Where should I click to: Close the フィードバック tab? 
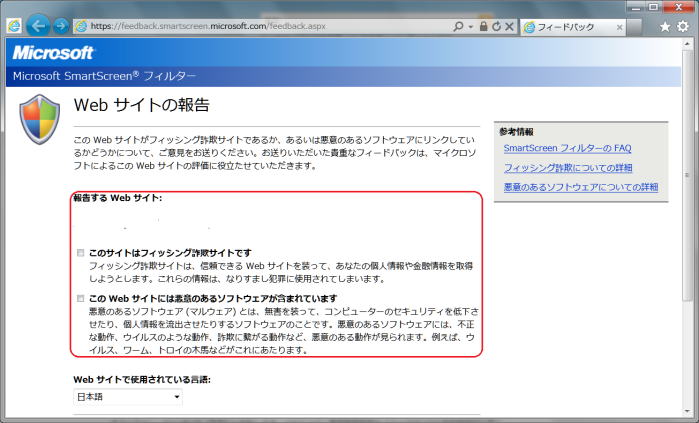tap(619, 27)
